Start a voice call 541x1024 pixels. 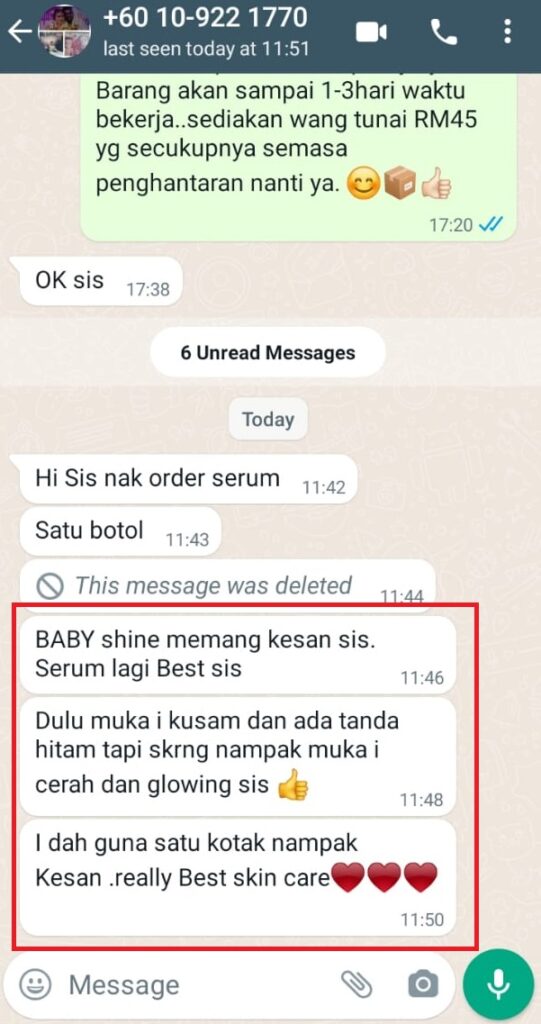click(444, 32)
